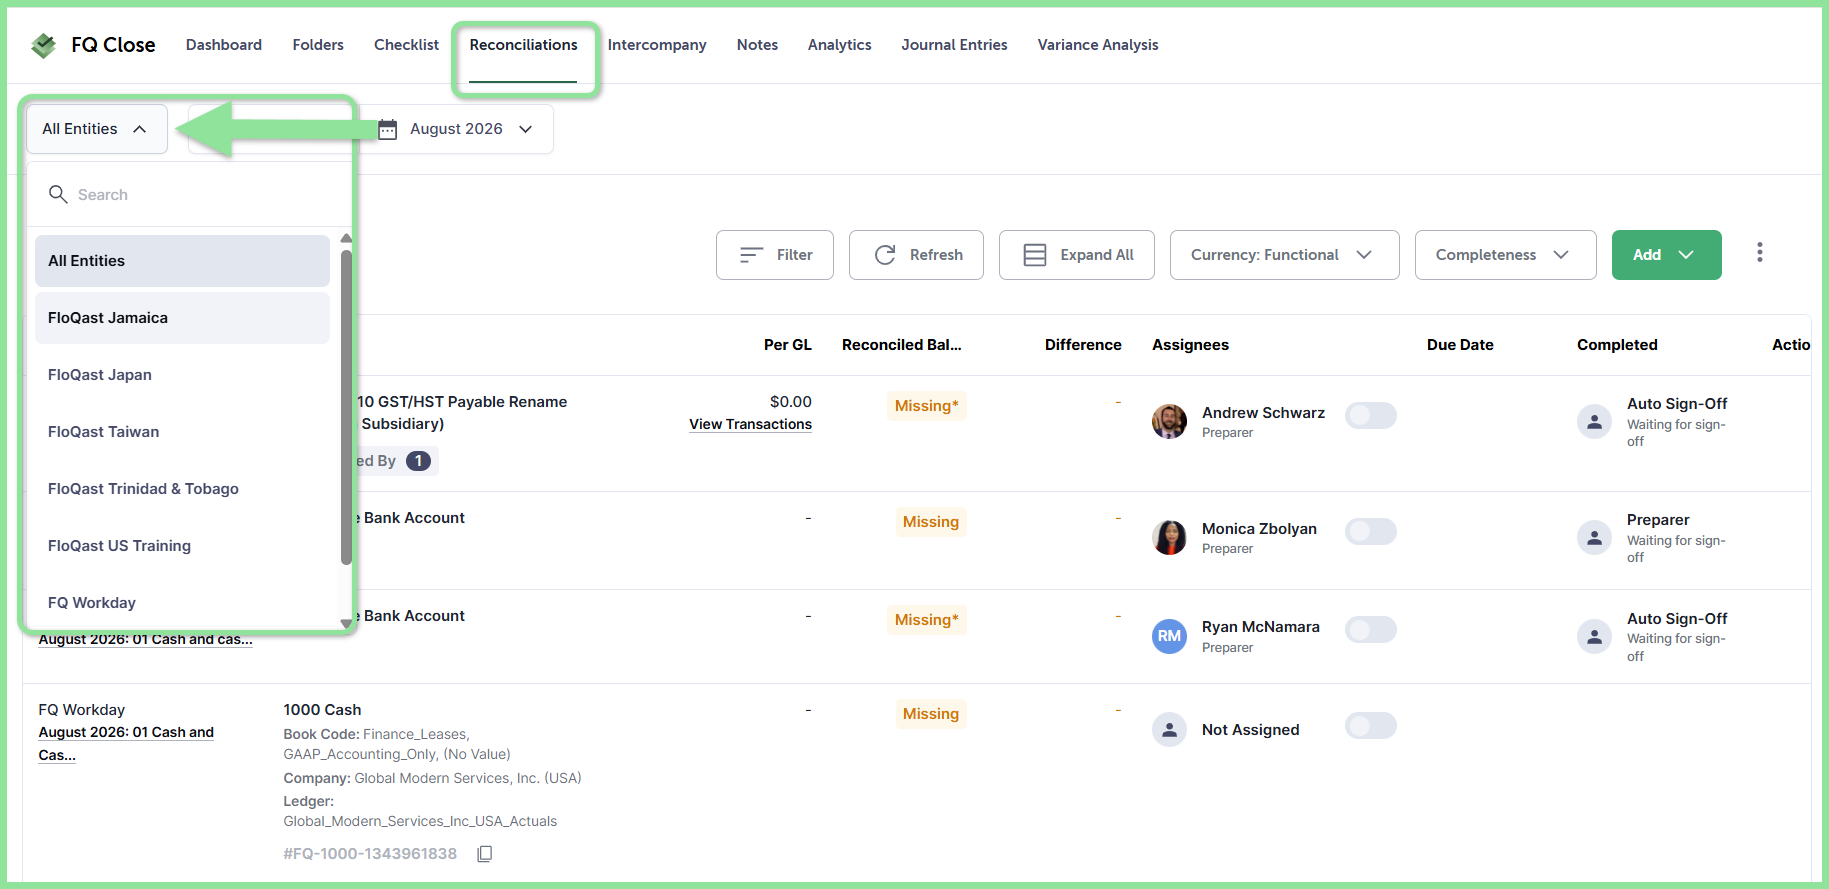1829x889 pixels.
Task: Open the Variance Analysis tab
Action: [x=1098, y=45]
